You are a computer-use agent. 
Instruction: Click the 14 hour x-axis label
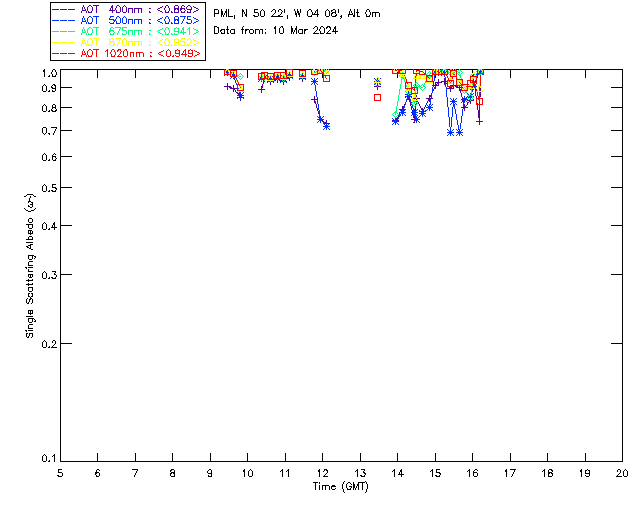(x=398, y=473)
